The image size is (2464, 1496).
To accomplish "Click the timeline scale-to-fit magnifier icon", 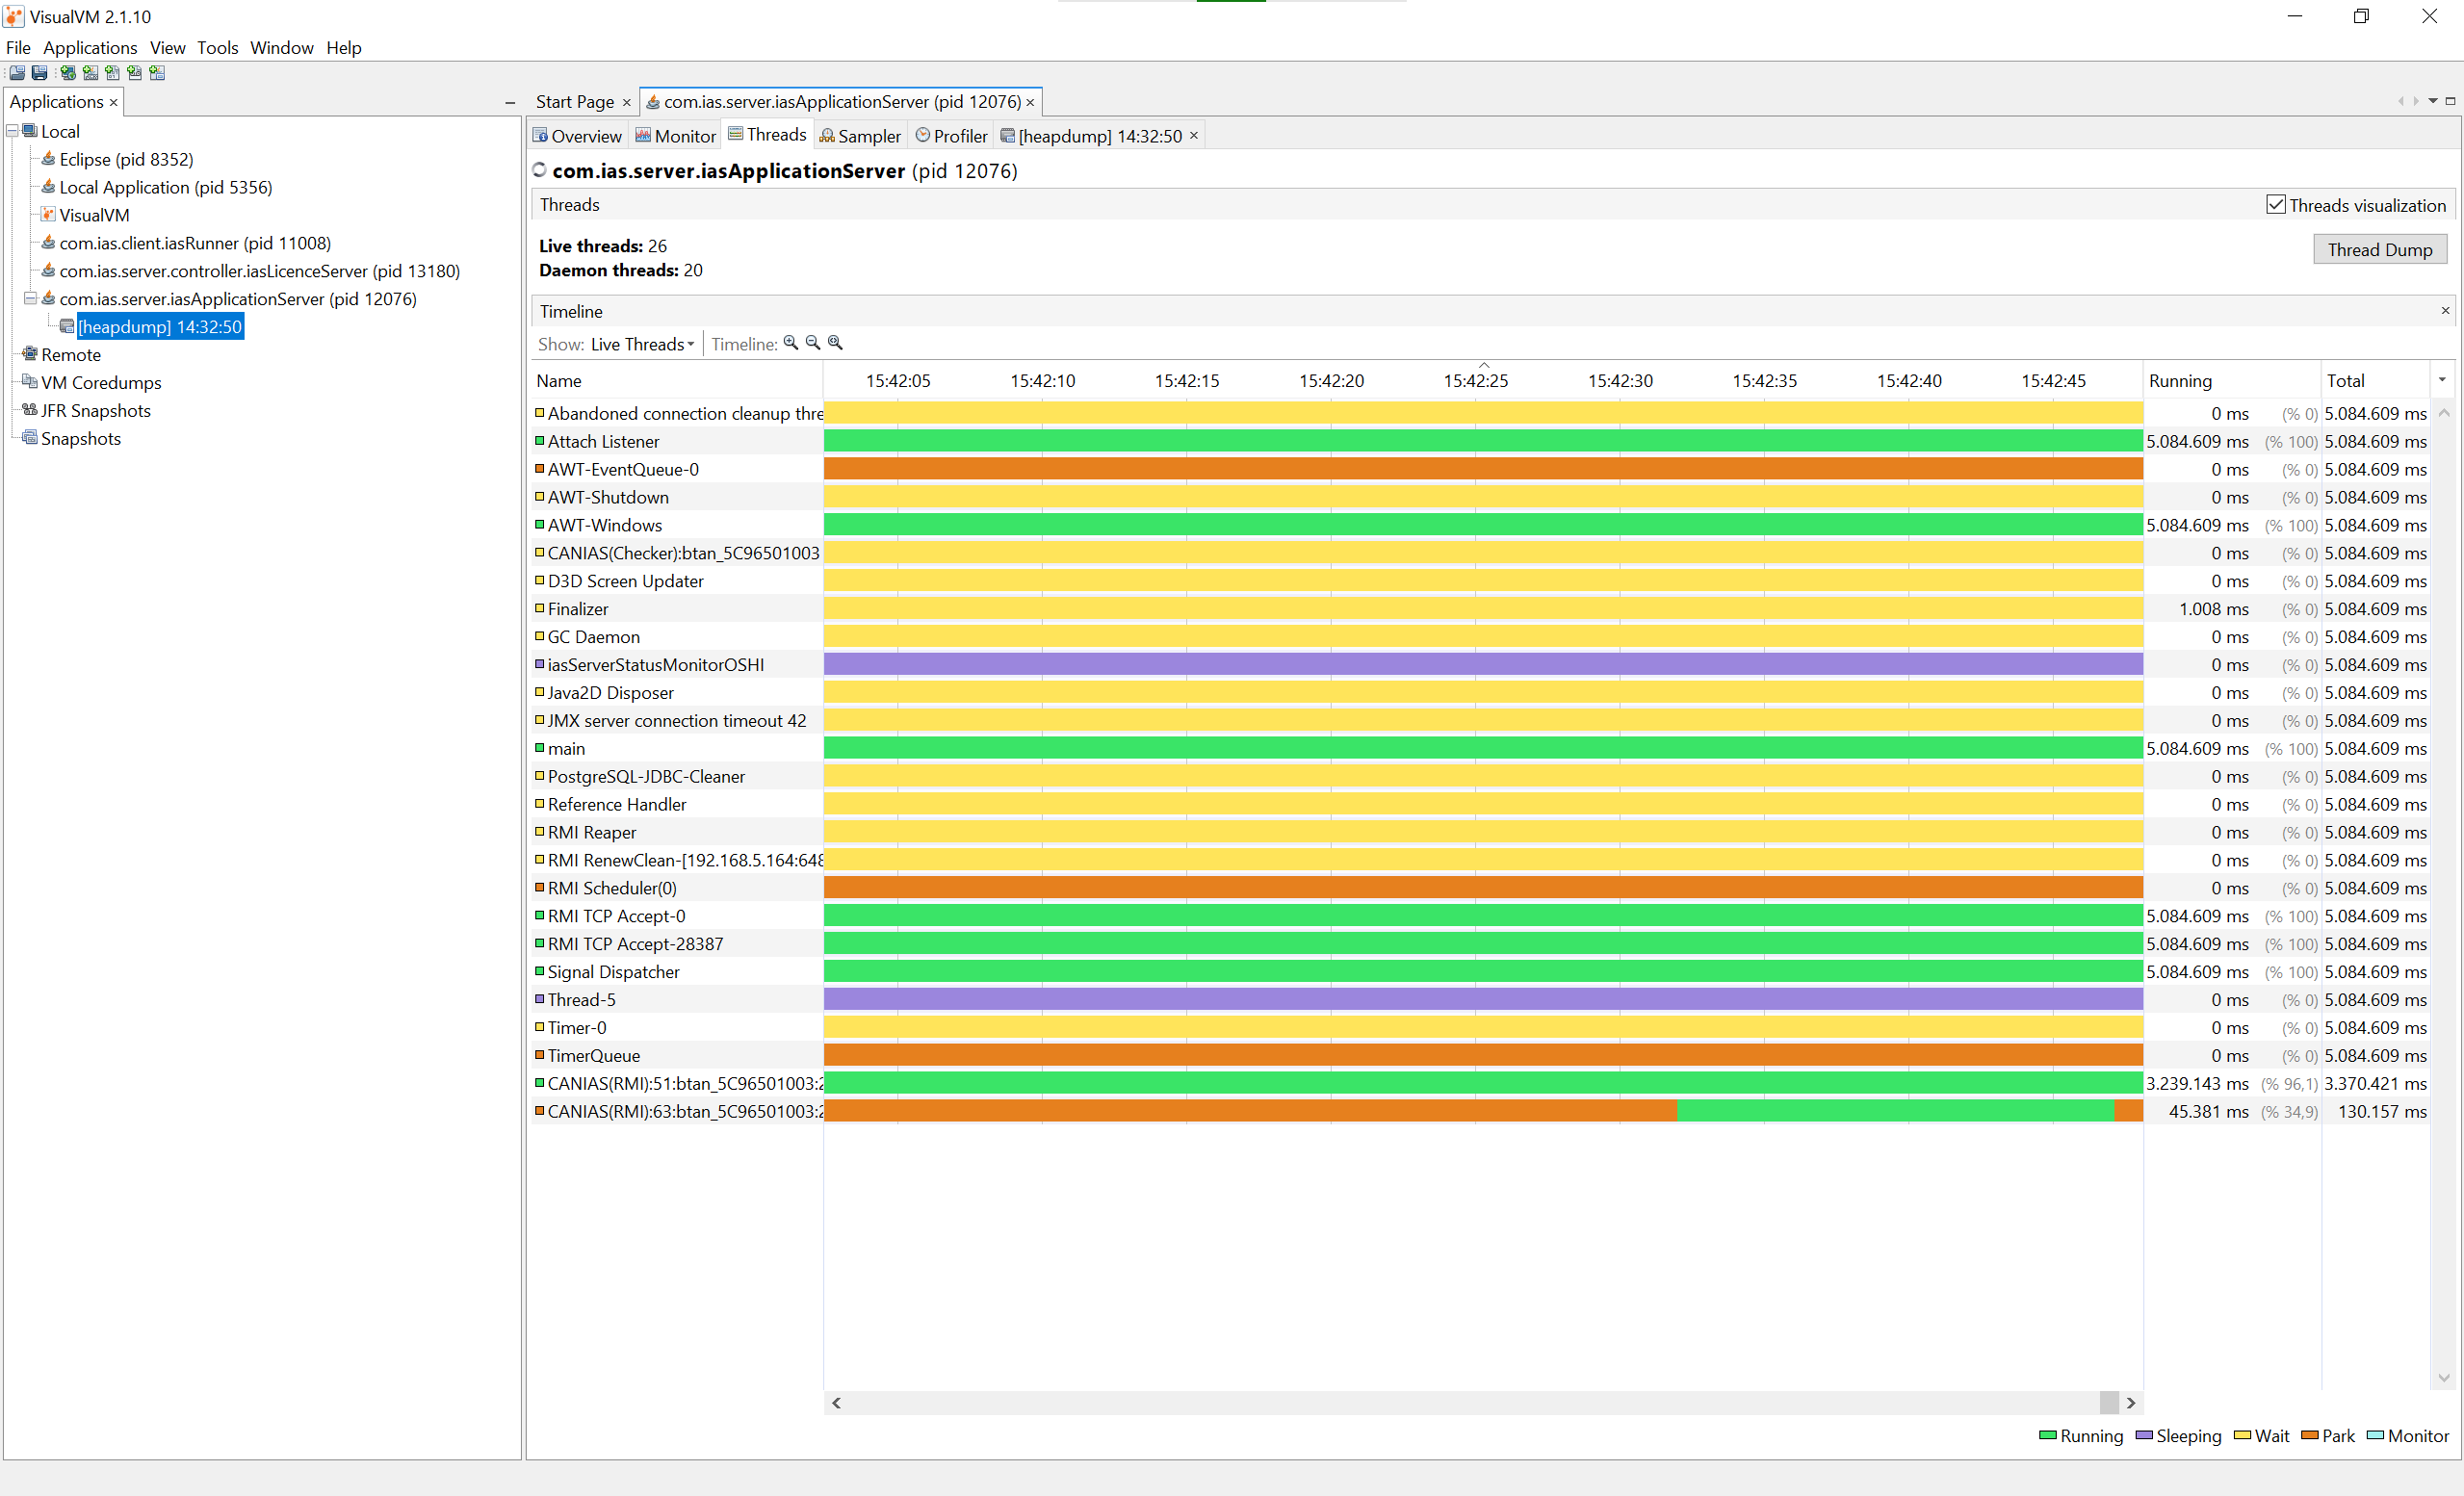I will [835, 343].
